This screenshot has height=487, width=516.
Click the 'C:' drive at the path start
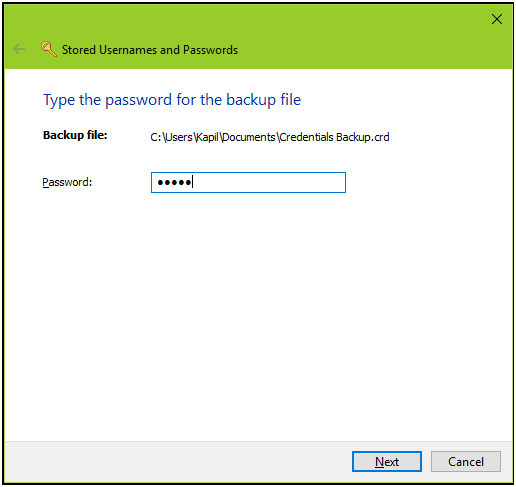coord(156,137)
